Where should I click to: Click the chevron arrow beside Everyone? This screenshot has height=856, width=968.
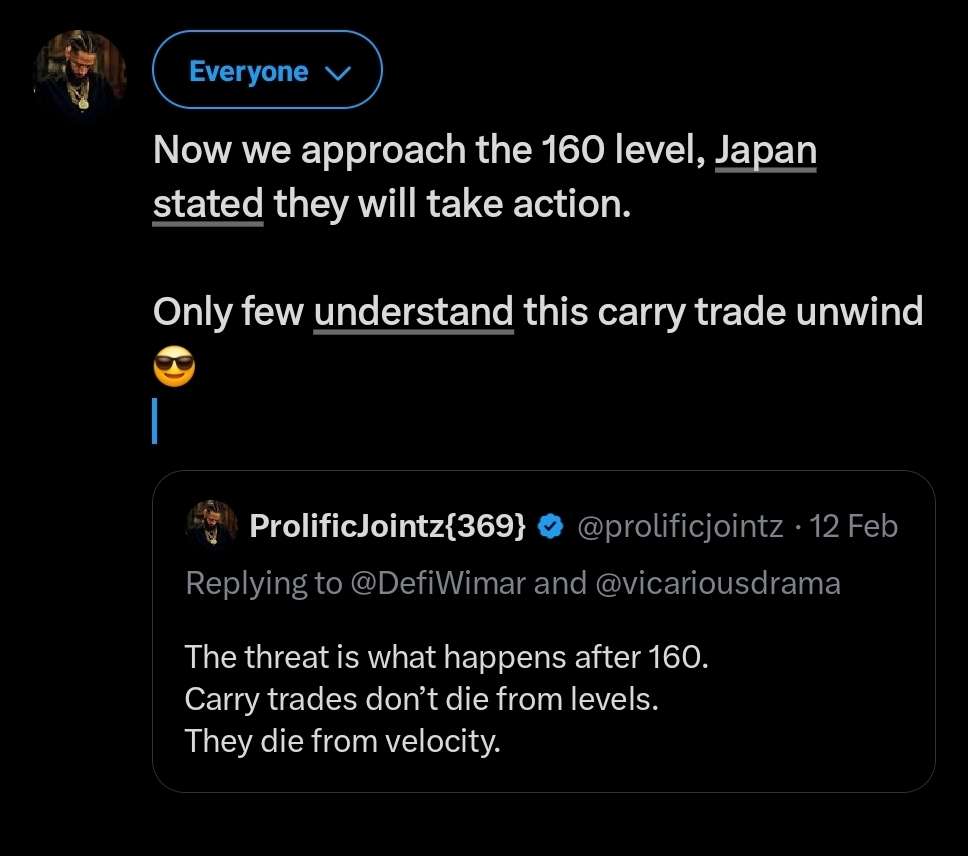point(339,72)
